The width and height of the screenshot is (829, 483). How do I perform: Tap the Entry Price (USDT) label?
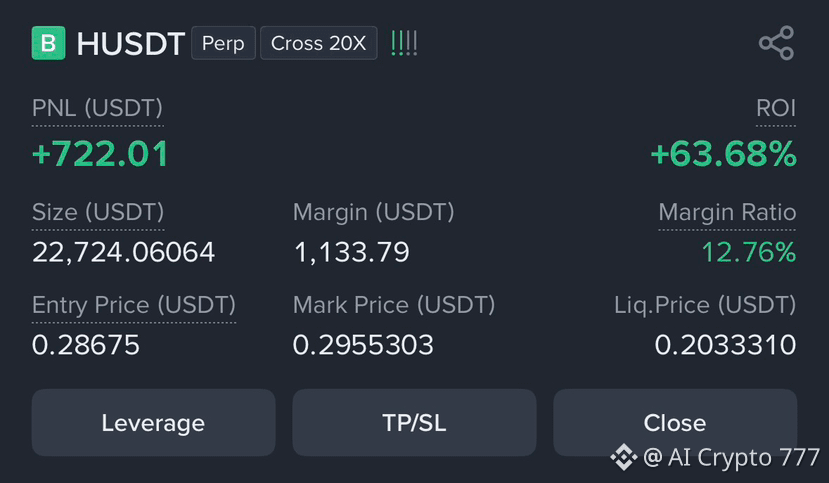(134, 305)
